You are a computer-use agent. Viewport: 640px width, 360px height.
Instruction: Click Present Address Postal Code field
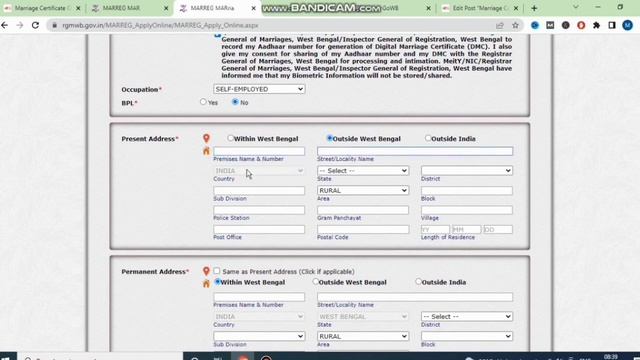click(x=363, y=229)
